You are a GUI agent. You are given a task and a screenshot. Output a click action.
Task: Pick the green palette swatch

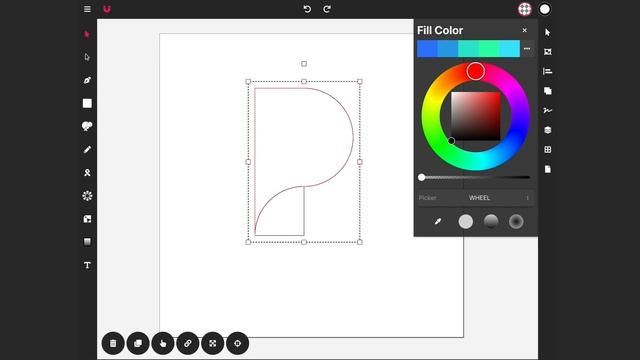tap(489, 49)
